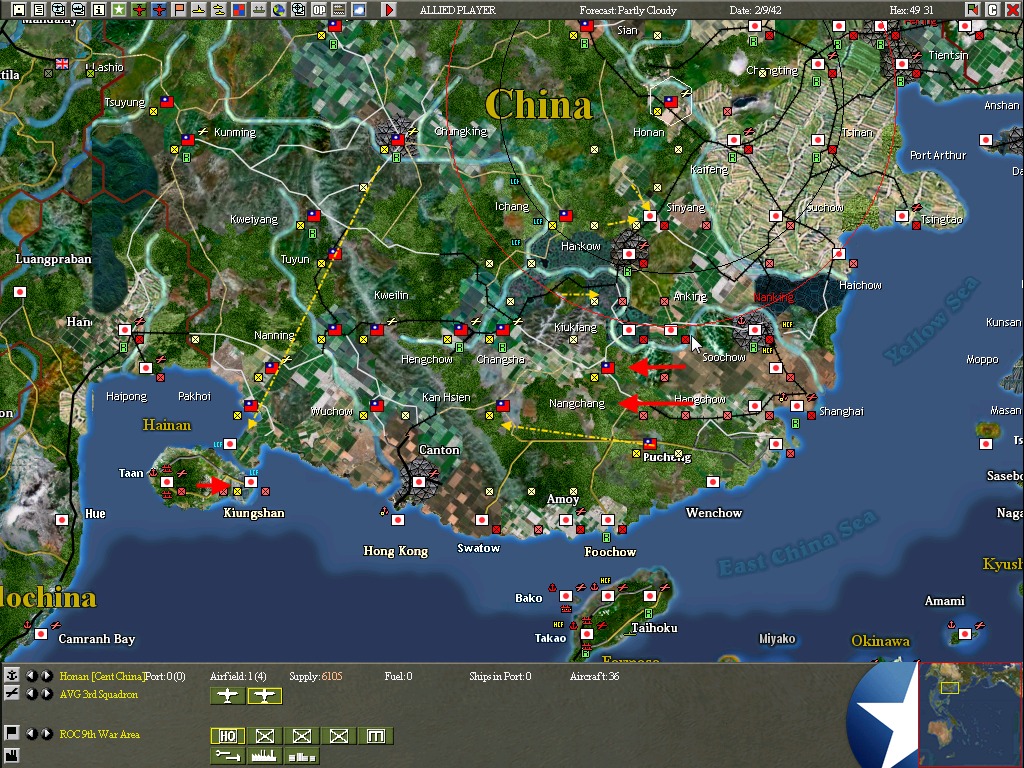Click the AVG 3rd Squadron unit name

tap(99, 694)
